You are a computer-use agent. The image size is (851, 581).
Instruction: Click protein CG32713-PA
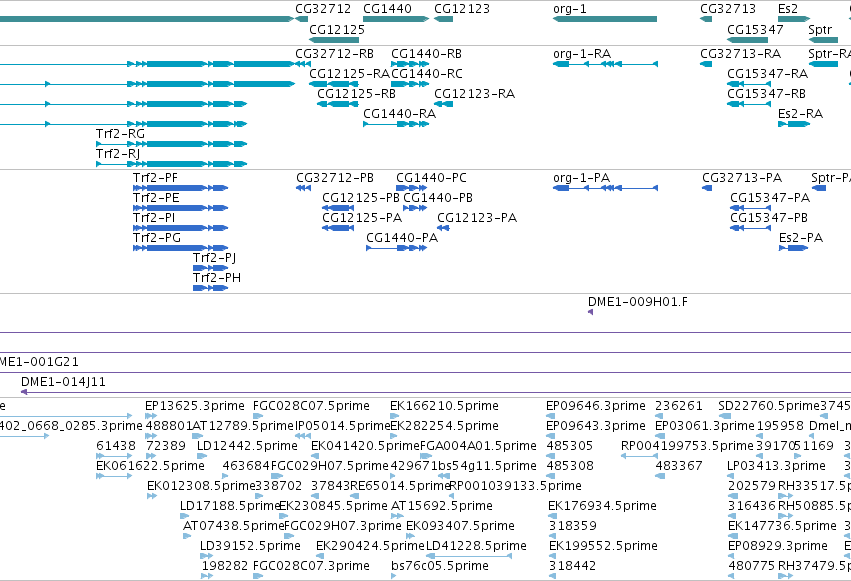point(707,188)
